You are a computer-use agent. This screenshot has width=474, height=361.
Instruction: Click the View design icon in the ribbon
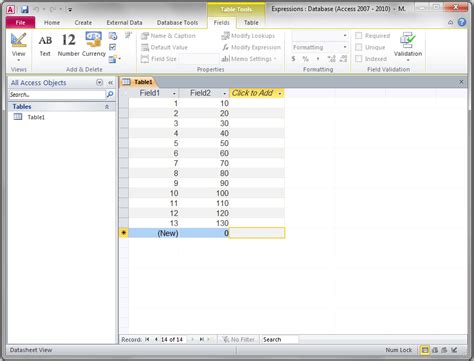[19, 41]
